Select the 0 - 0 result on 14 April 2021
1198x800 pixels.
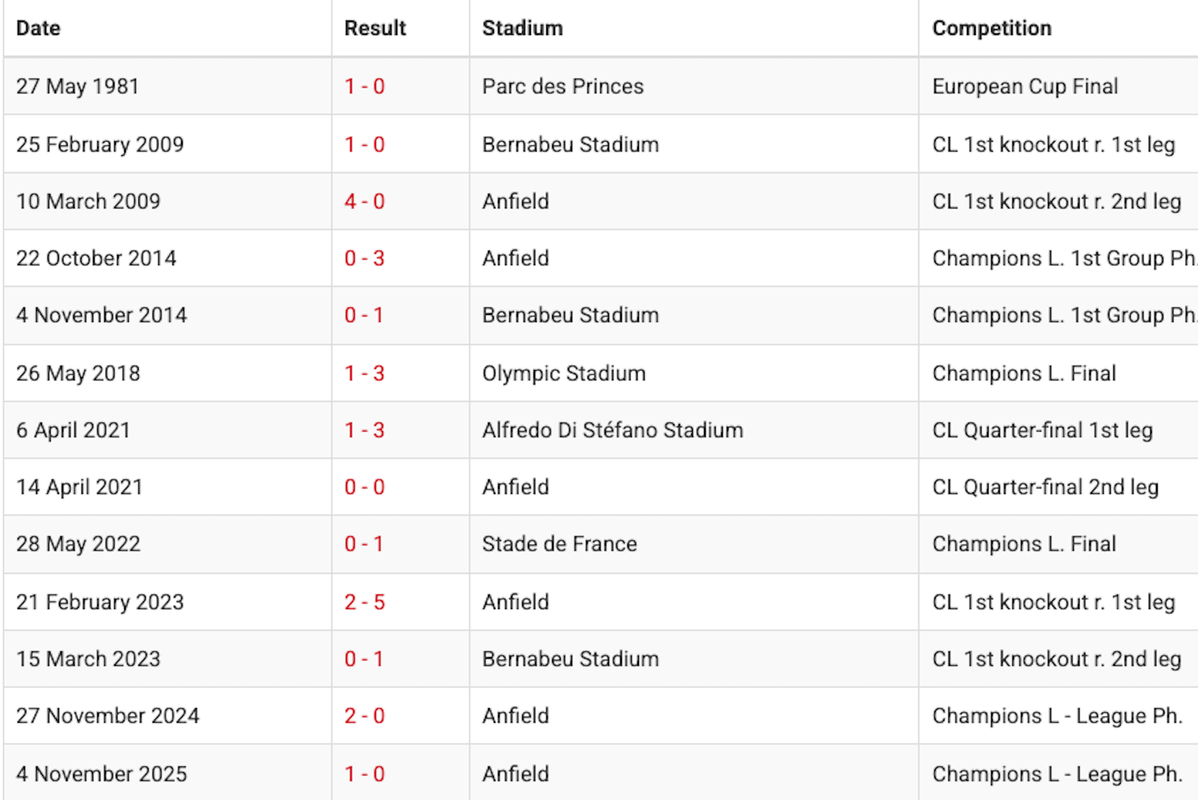point(365,488)
